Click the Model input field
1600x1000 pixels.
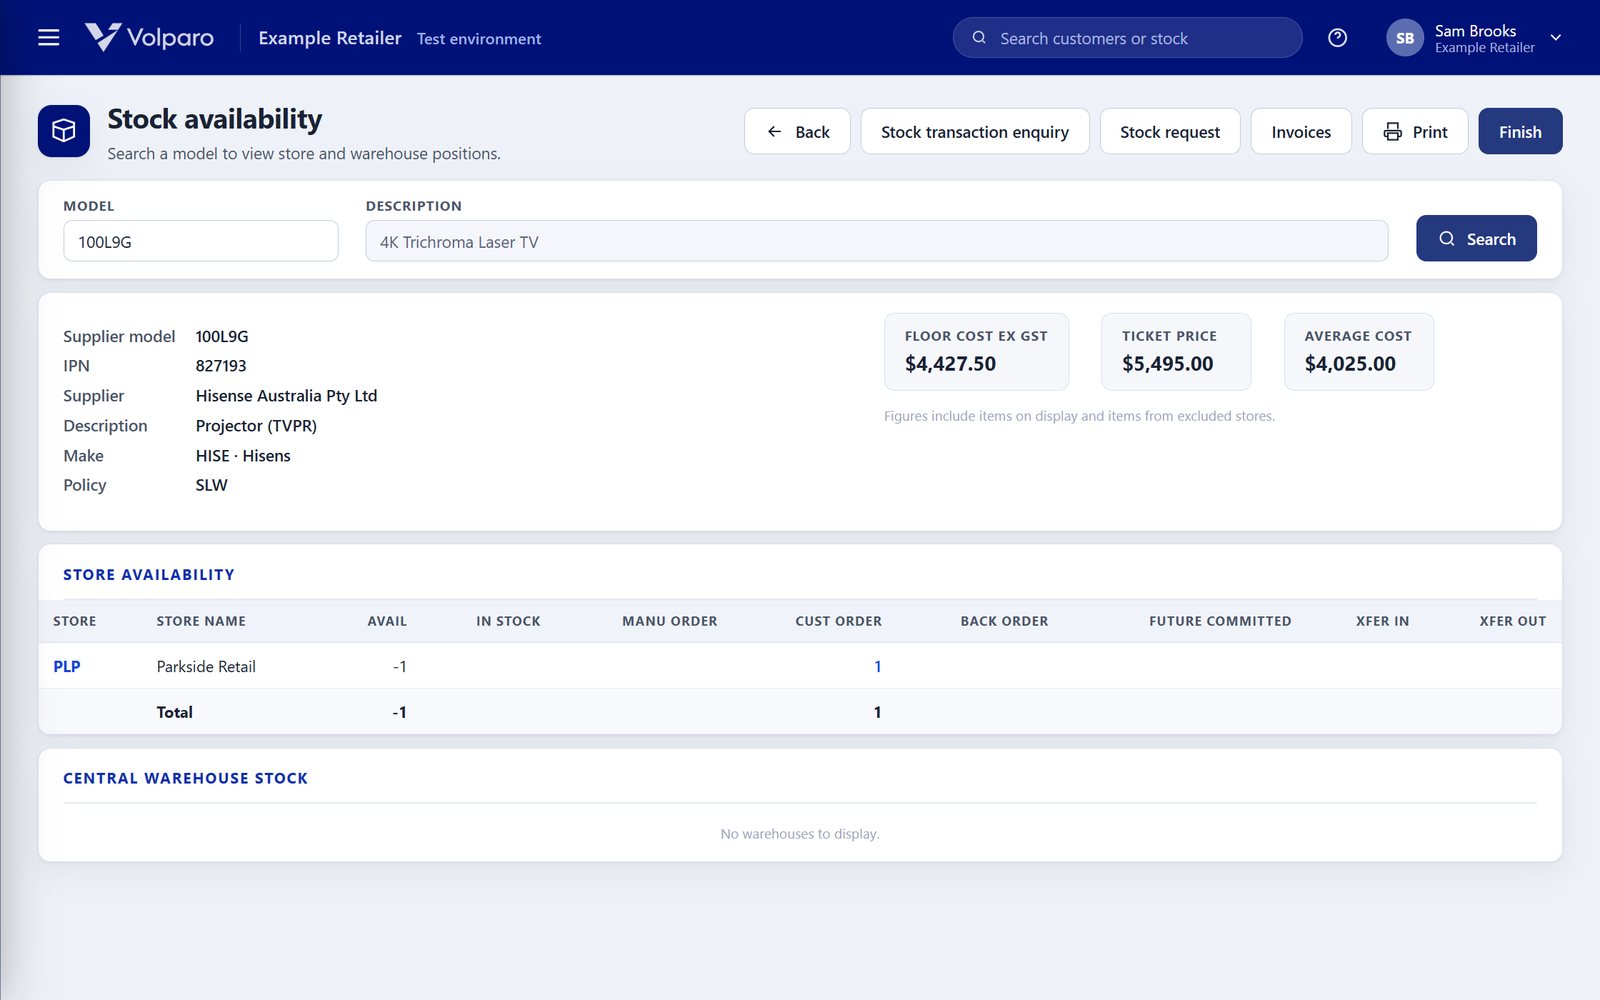point(201,241)
